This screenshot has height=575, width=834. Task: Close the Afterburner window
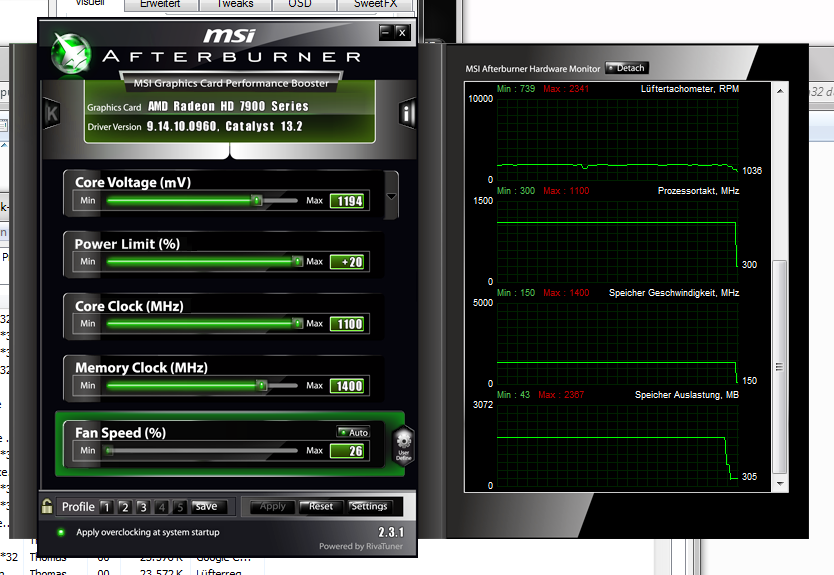coord(402,32)
